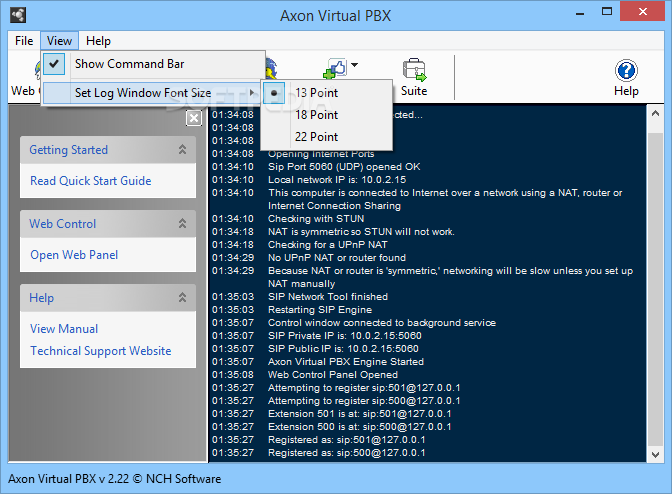Click log line 'Checking with STUN'

coord(316,219)
